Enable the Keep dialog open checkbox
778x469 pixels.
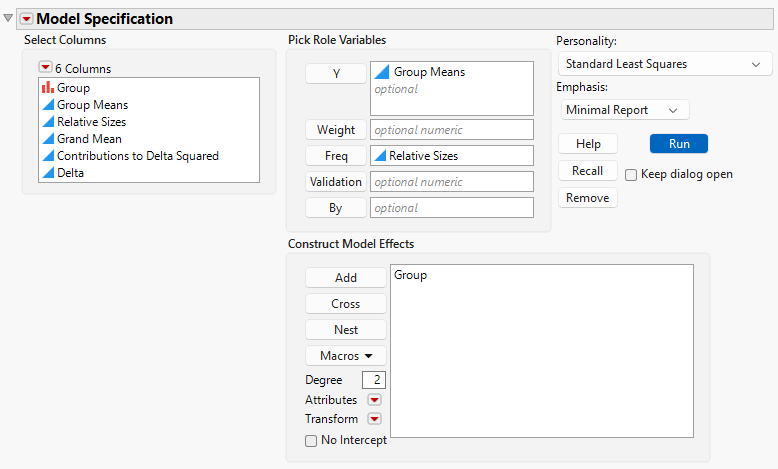click(x=632, y=174)
